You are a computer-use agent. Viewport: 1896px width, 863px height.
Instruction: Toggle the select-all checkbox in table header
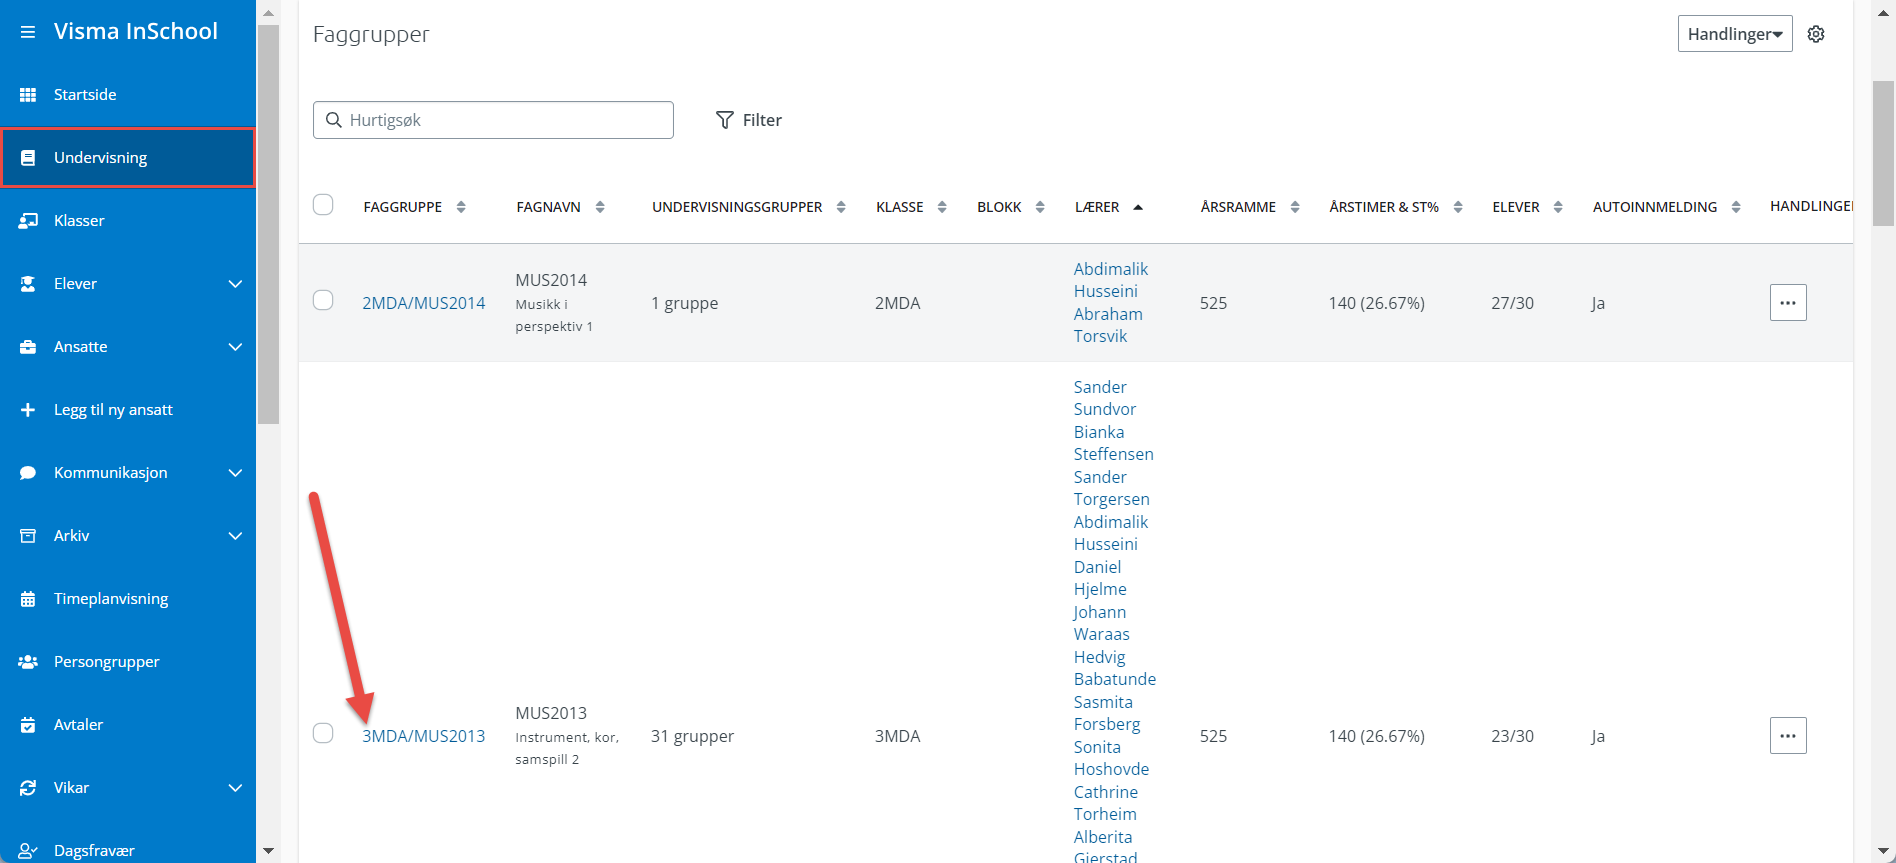(x=323, y=205)
